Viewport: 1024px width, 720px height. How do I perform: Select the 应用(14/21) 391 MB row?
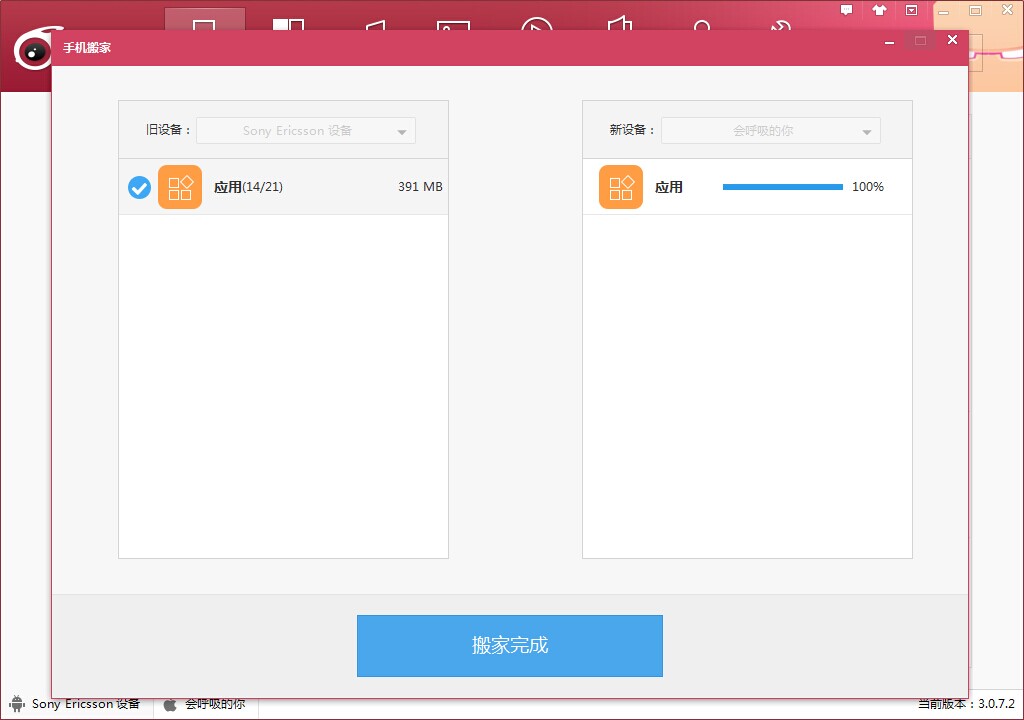coord(283,187)
